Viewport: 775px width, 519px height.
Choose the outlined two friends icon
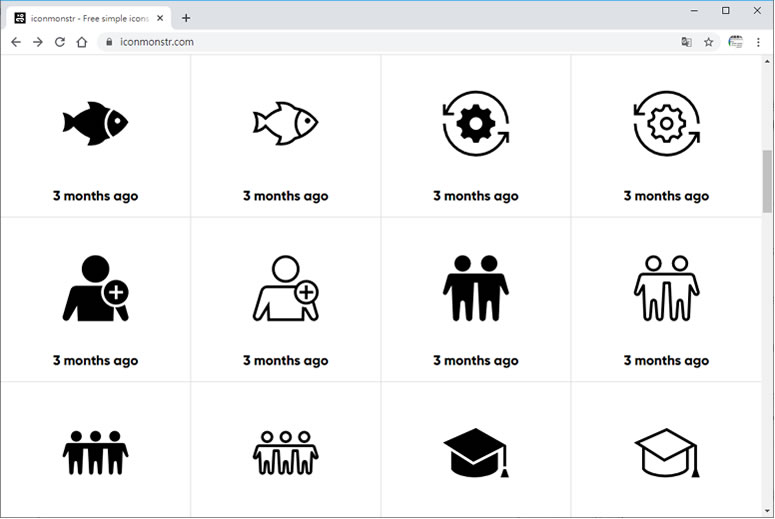click(x=666, y=288)
